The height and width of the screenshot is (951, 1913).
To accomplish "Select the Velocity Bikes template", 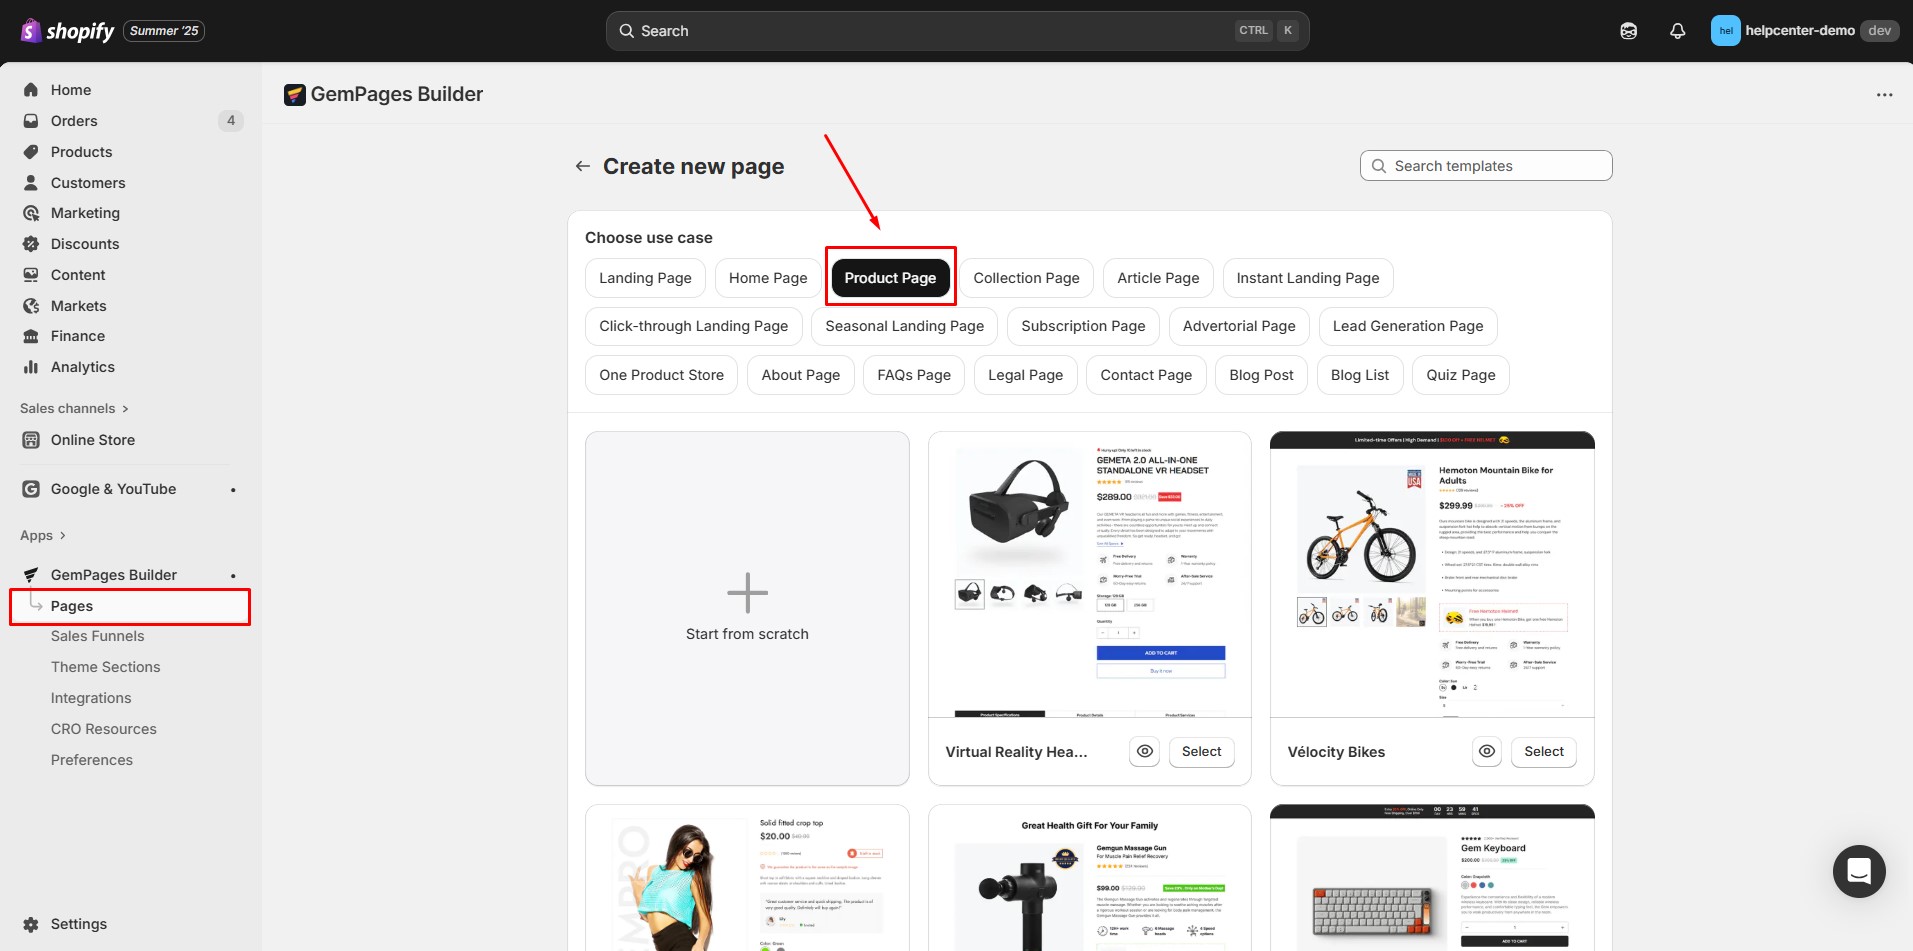I will point(1543,751).
